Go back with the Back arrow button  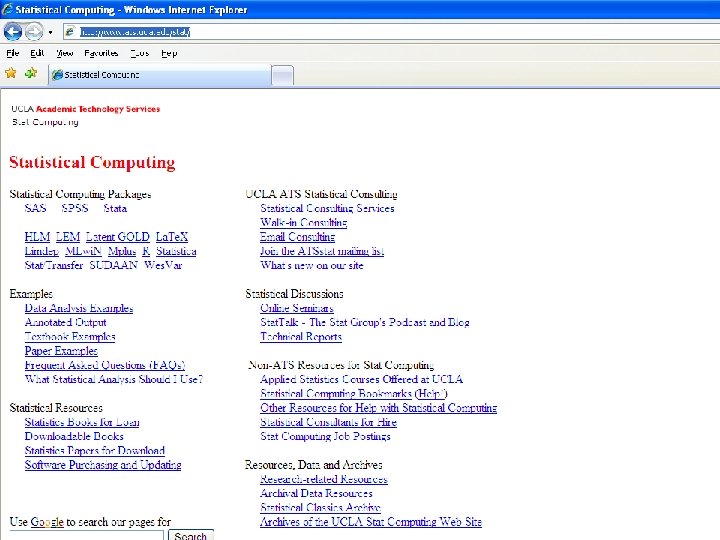tap(13, 32)
